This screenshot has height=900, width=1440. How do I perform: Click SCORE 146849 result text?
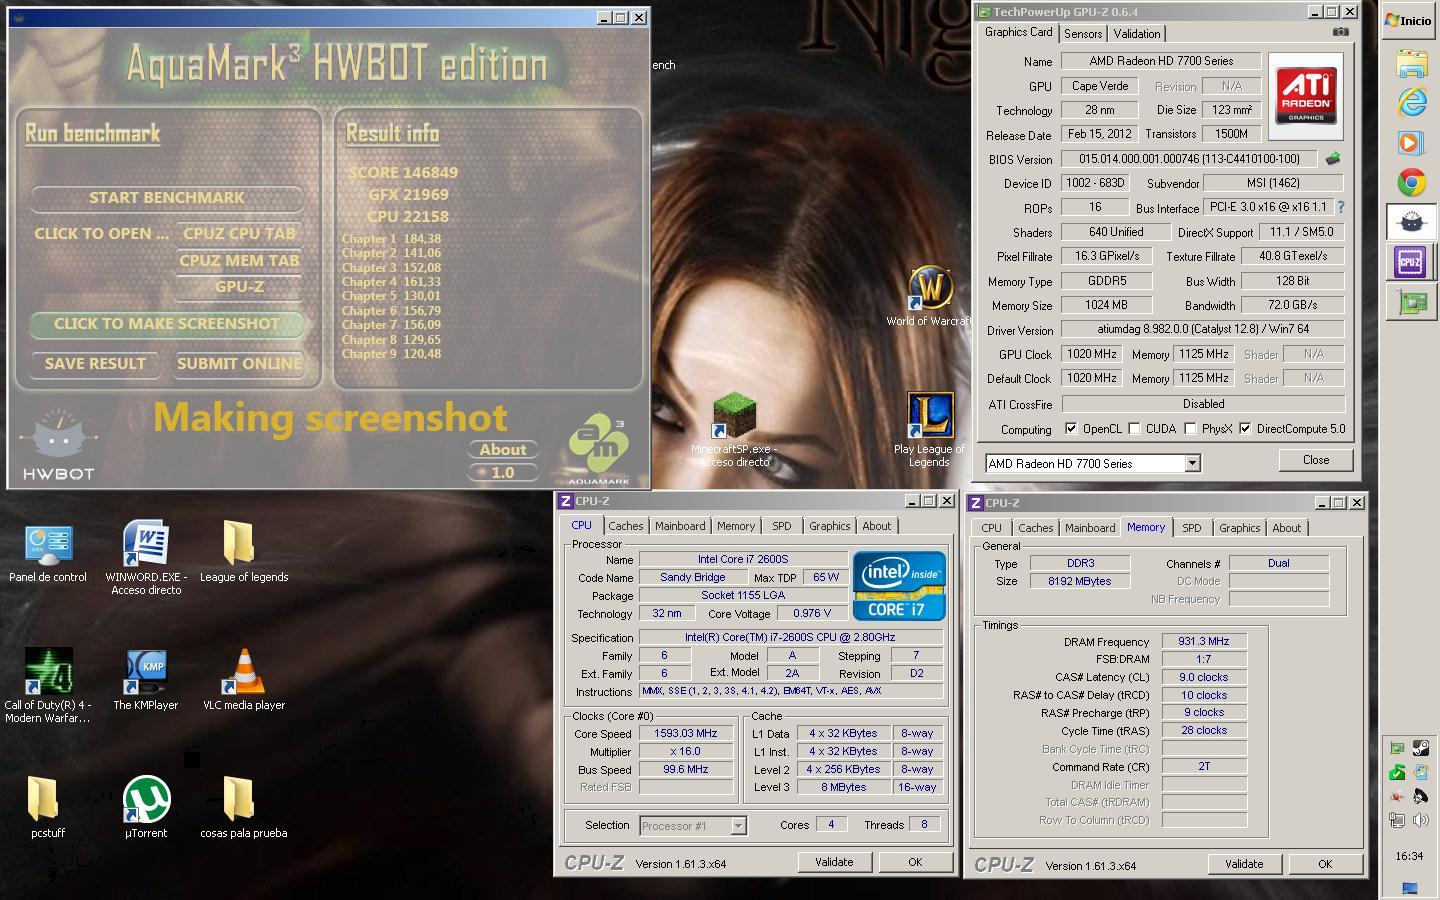pos(403,172)
